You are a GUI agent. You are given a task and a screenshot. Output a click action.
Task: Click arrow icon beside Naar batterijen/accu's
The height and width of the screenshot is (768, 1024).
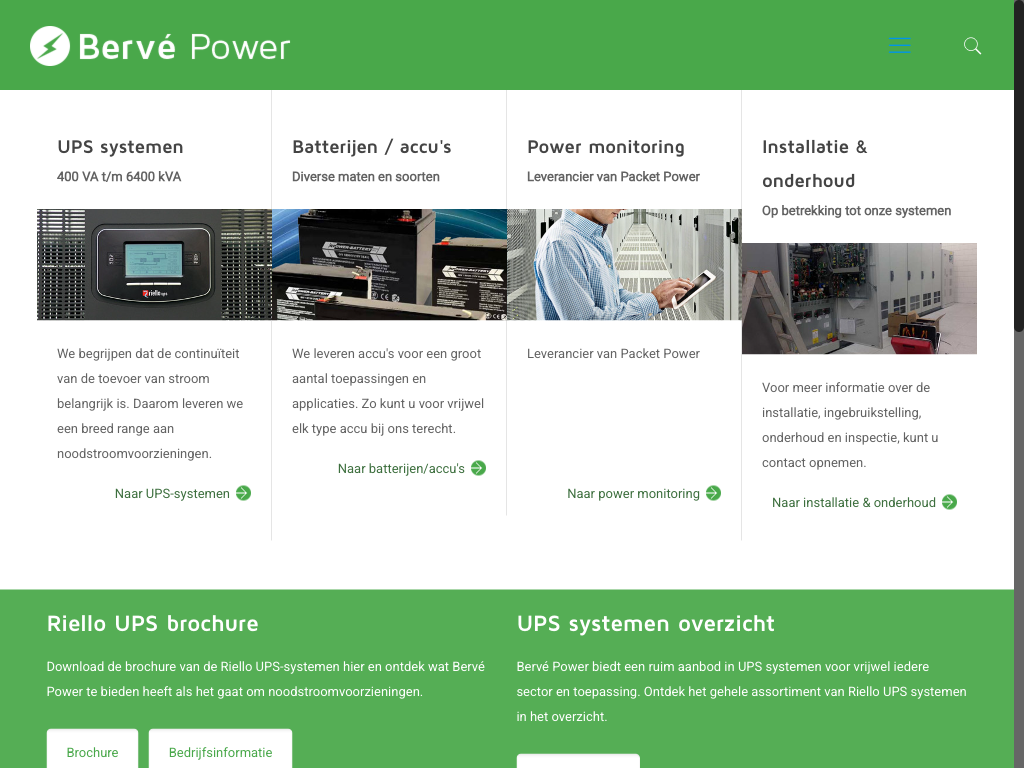pyautogui.click(x=478, y=468)
